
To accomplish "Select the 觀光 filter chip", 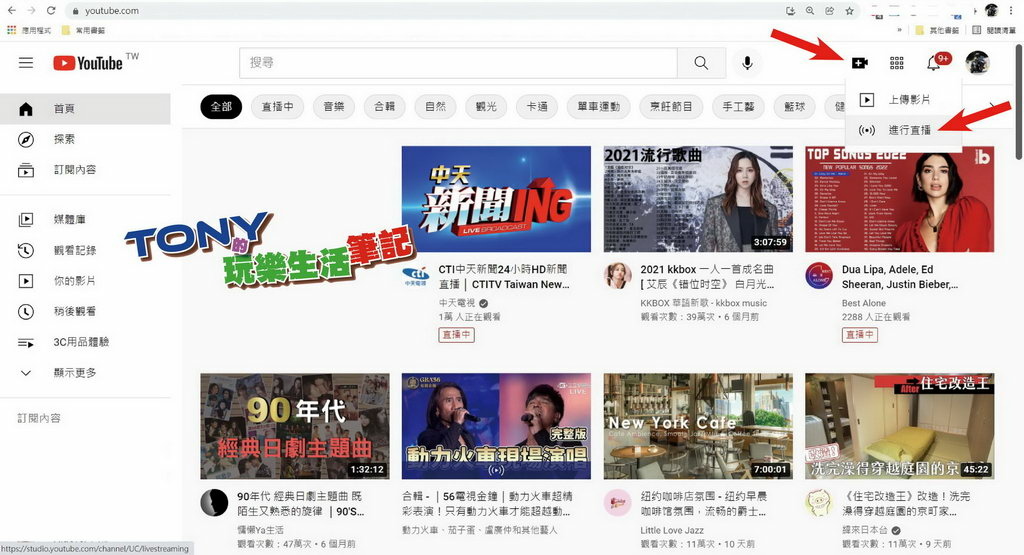I will click(x=487, y=106).
